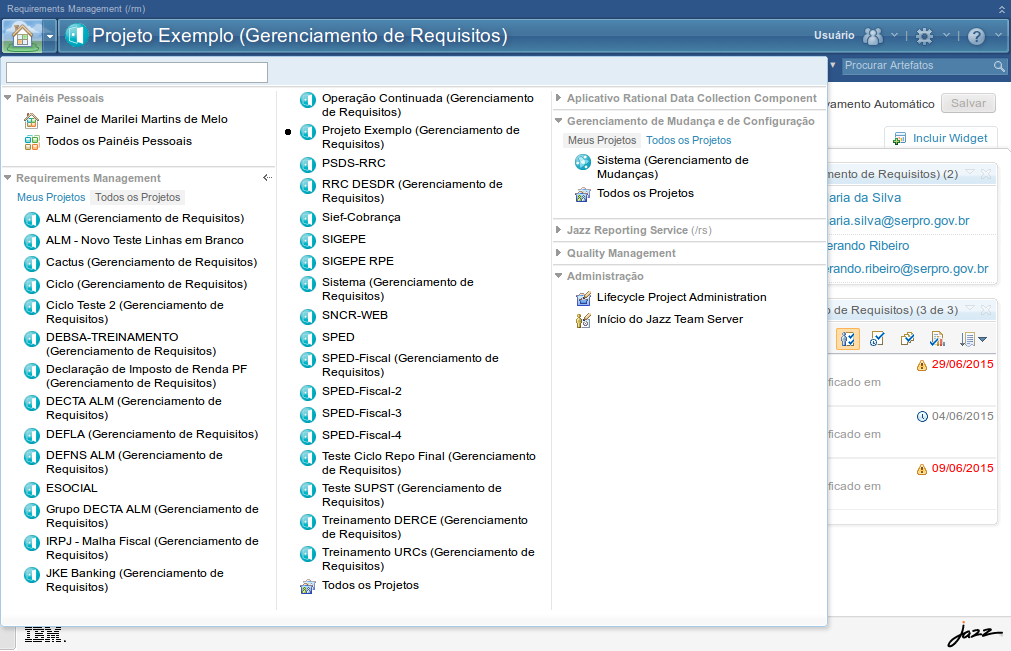Click Operação Continuada project icon
1011x651 pixels.
tap(308, 100)
